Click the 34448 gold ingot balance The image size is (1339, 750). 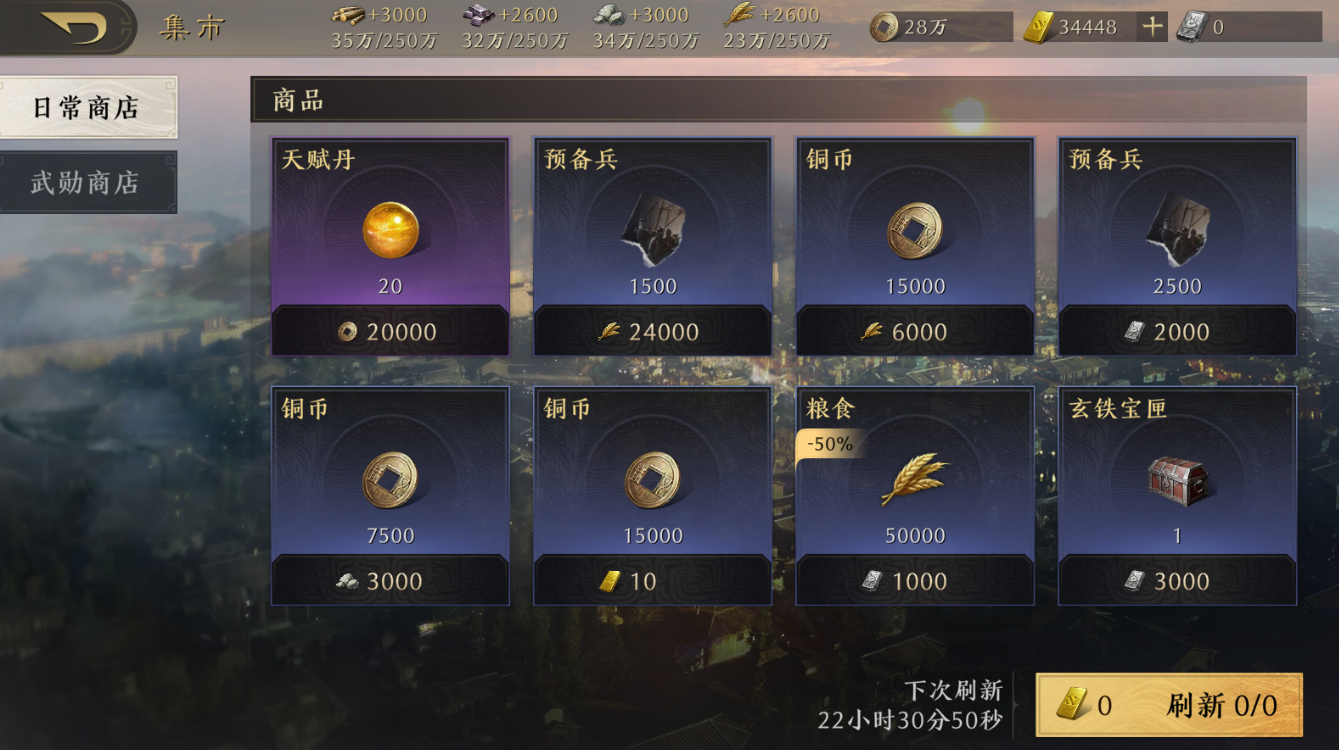[x=1078, y=27]
